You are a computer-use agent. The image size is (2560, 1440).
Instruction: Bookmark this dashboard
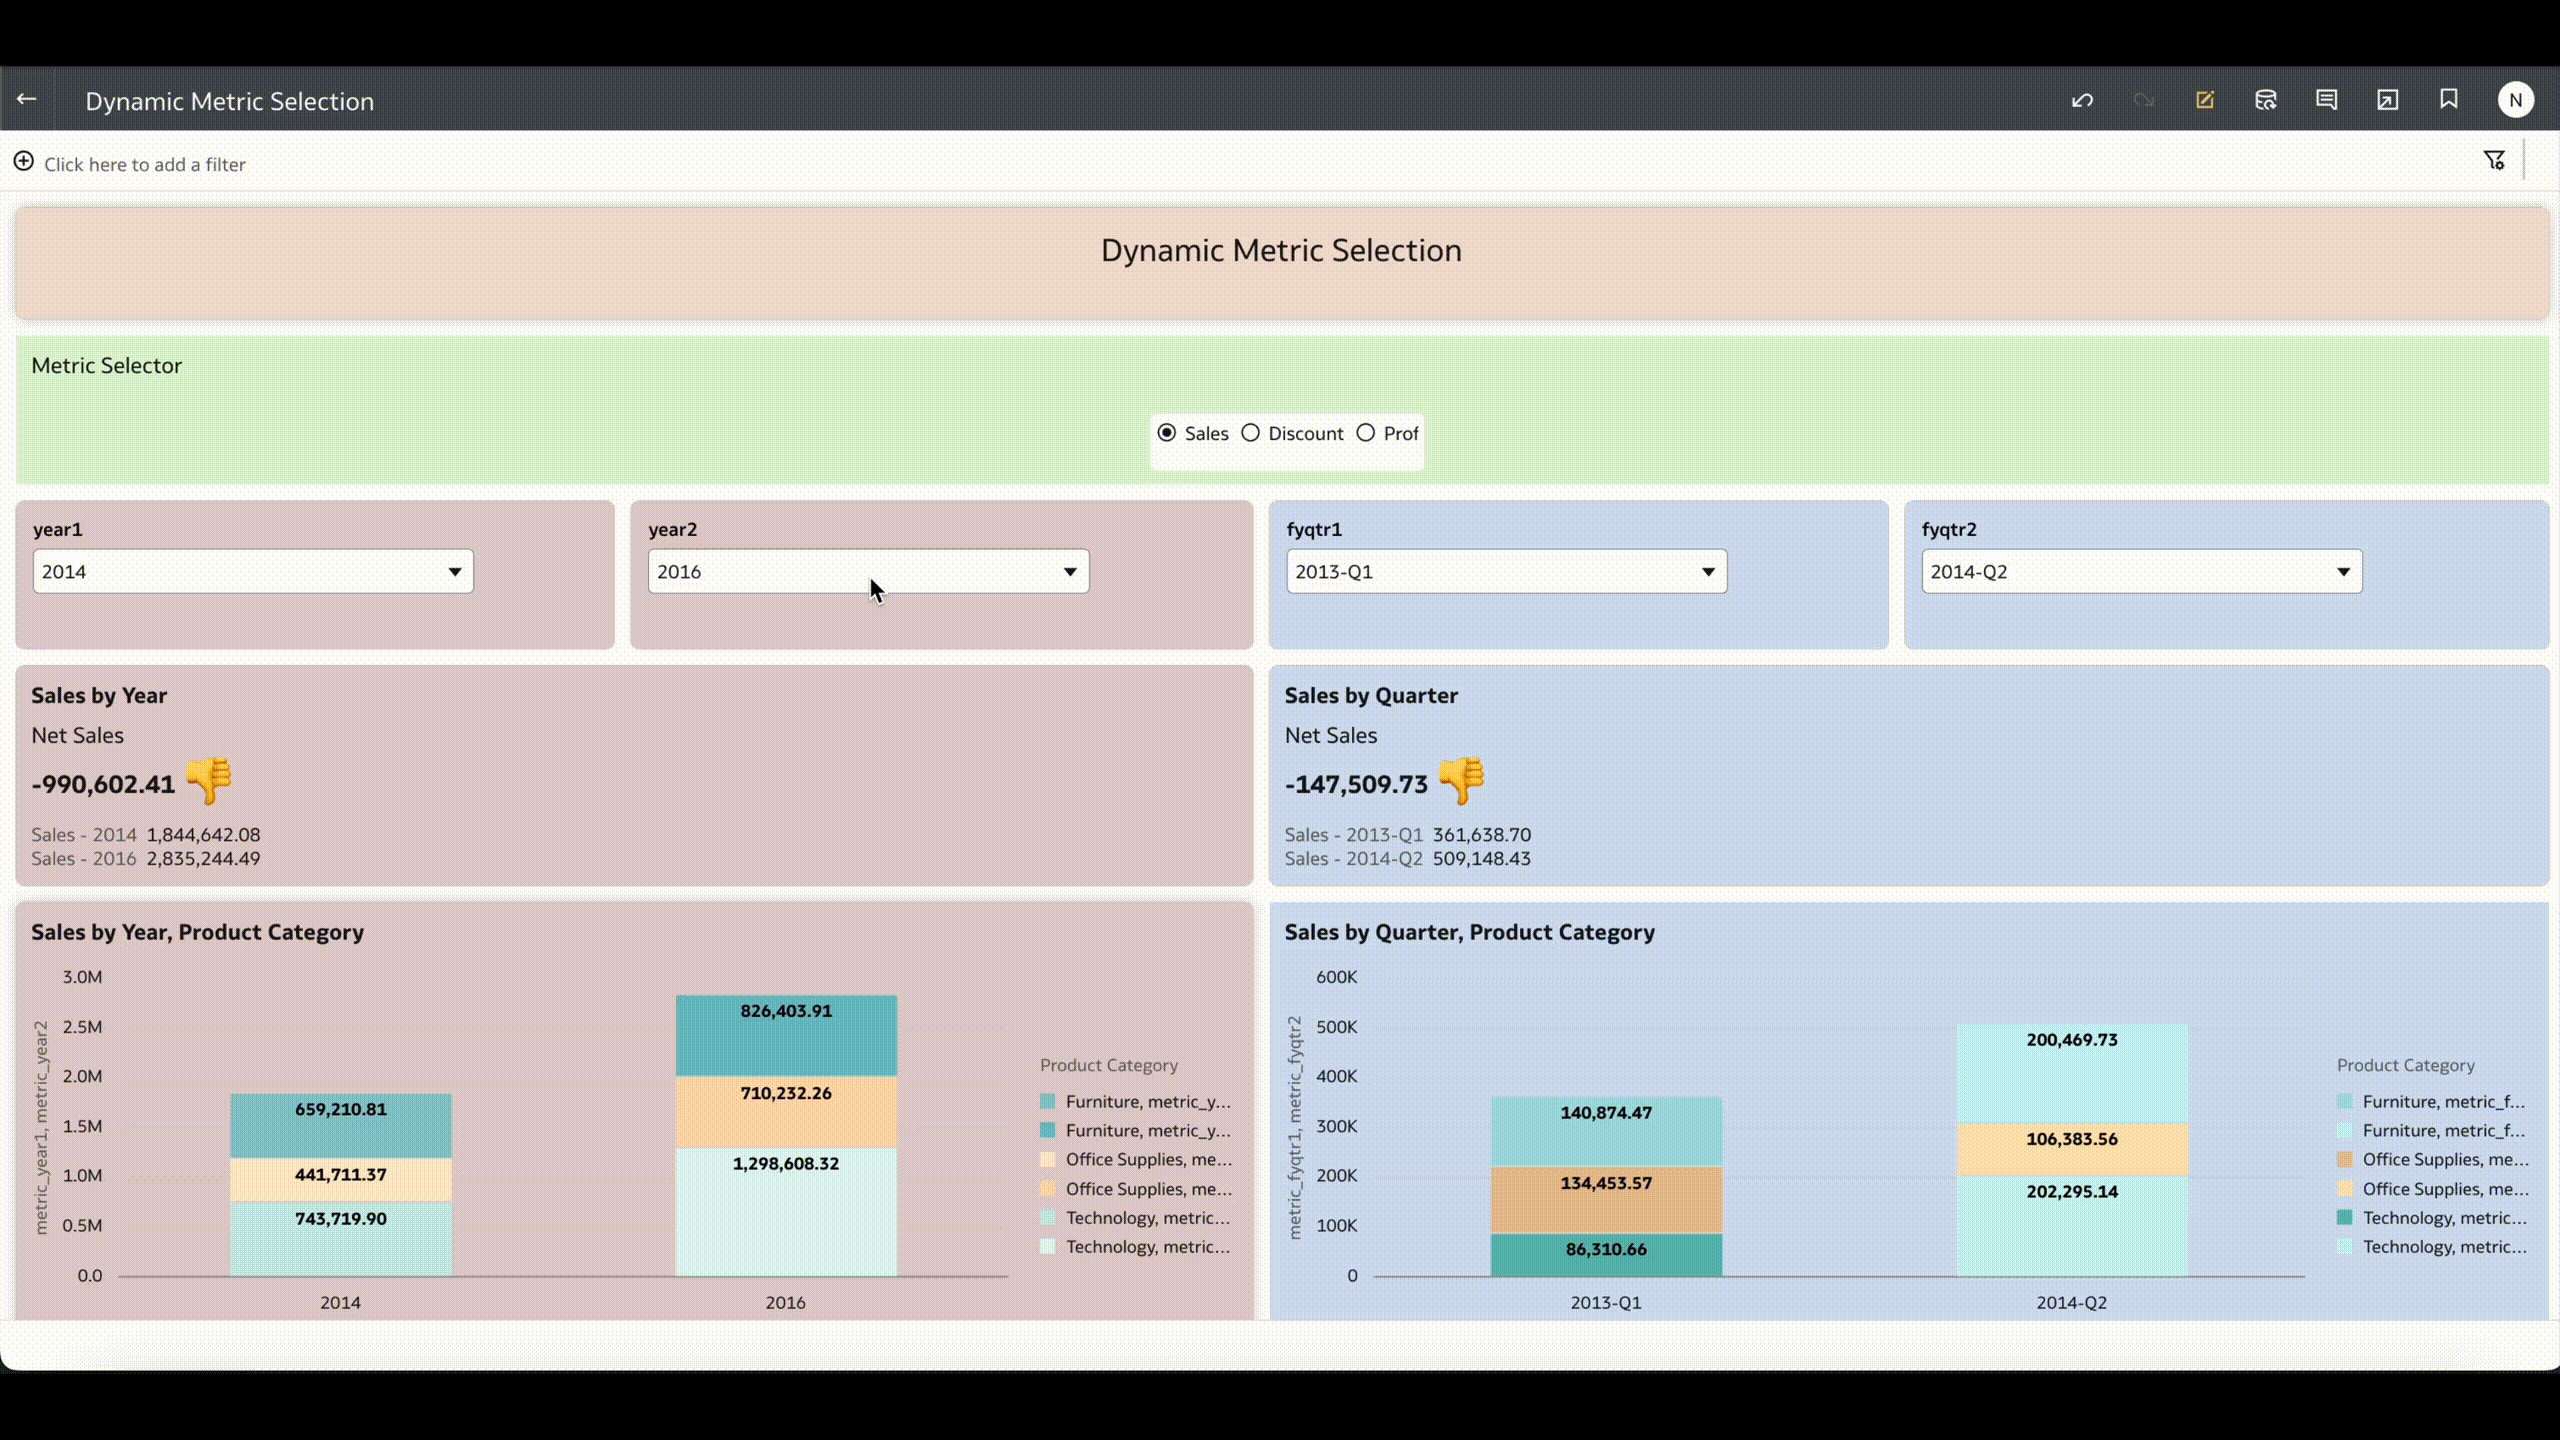(2447, 99)
